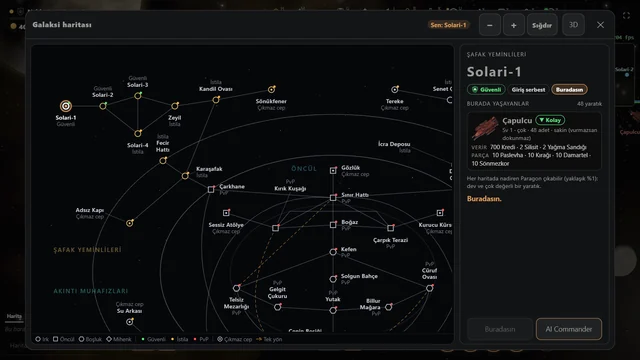Select the Cüruf Ovası node
This screenshot has height=360, width=640.
coord(429,288)
